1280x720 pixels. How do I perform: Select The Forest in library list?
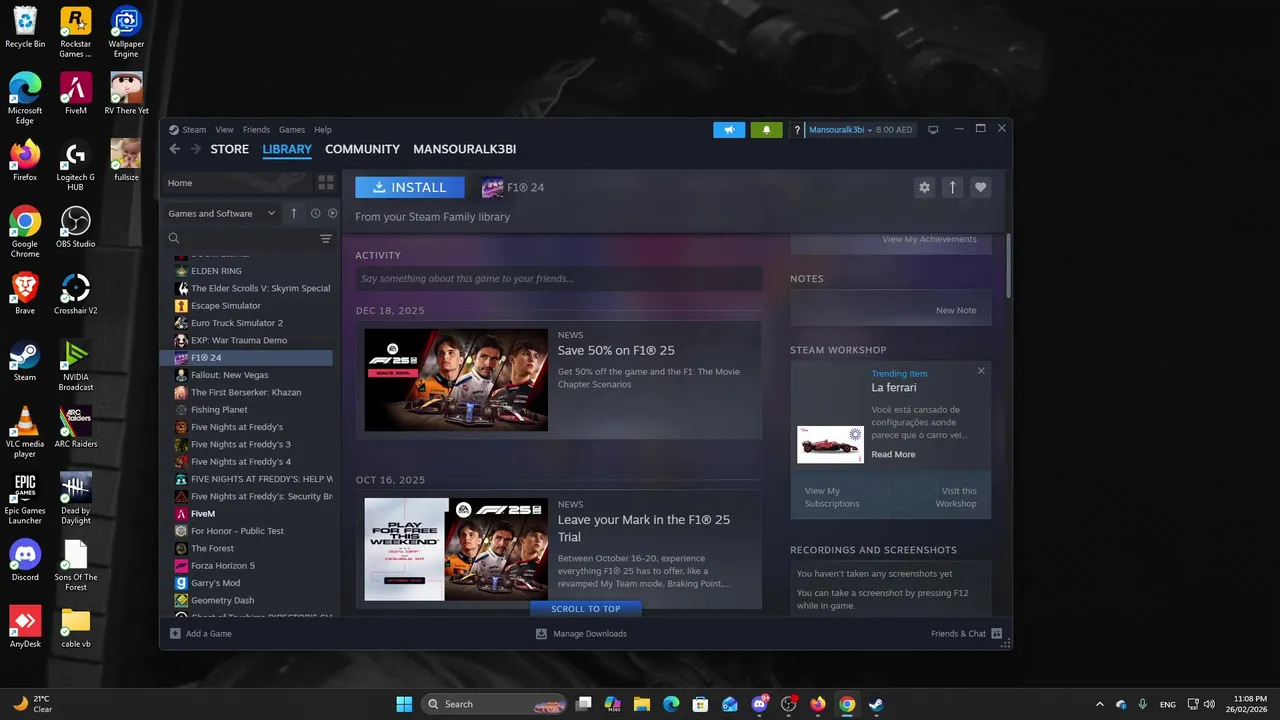tap(247, 548)
